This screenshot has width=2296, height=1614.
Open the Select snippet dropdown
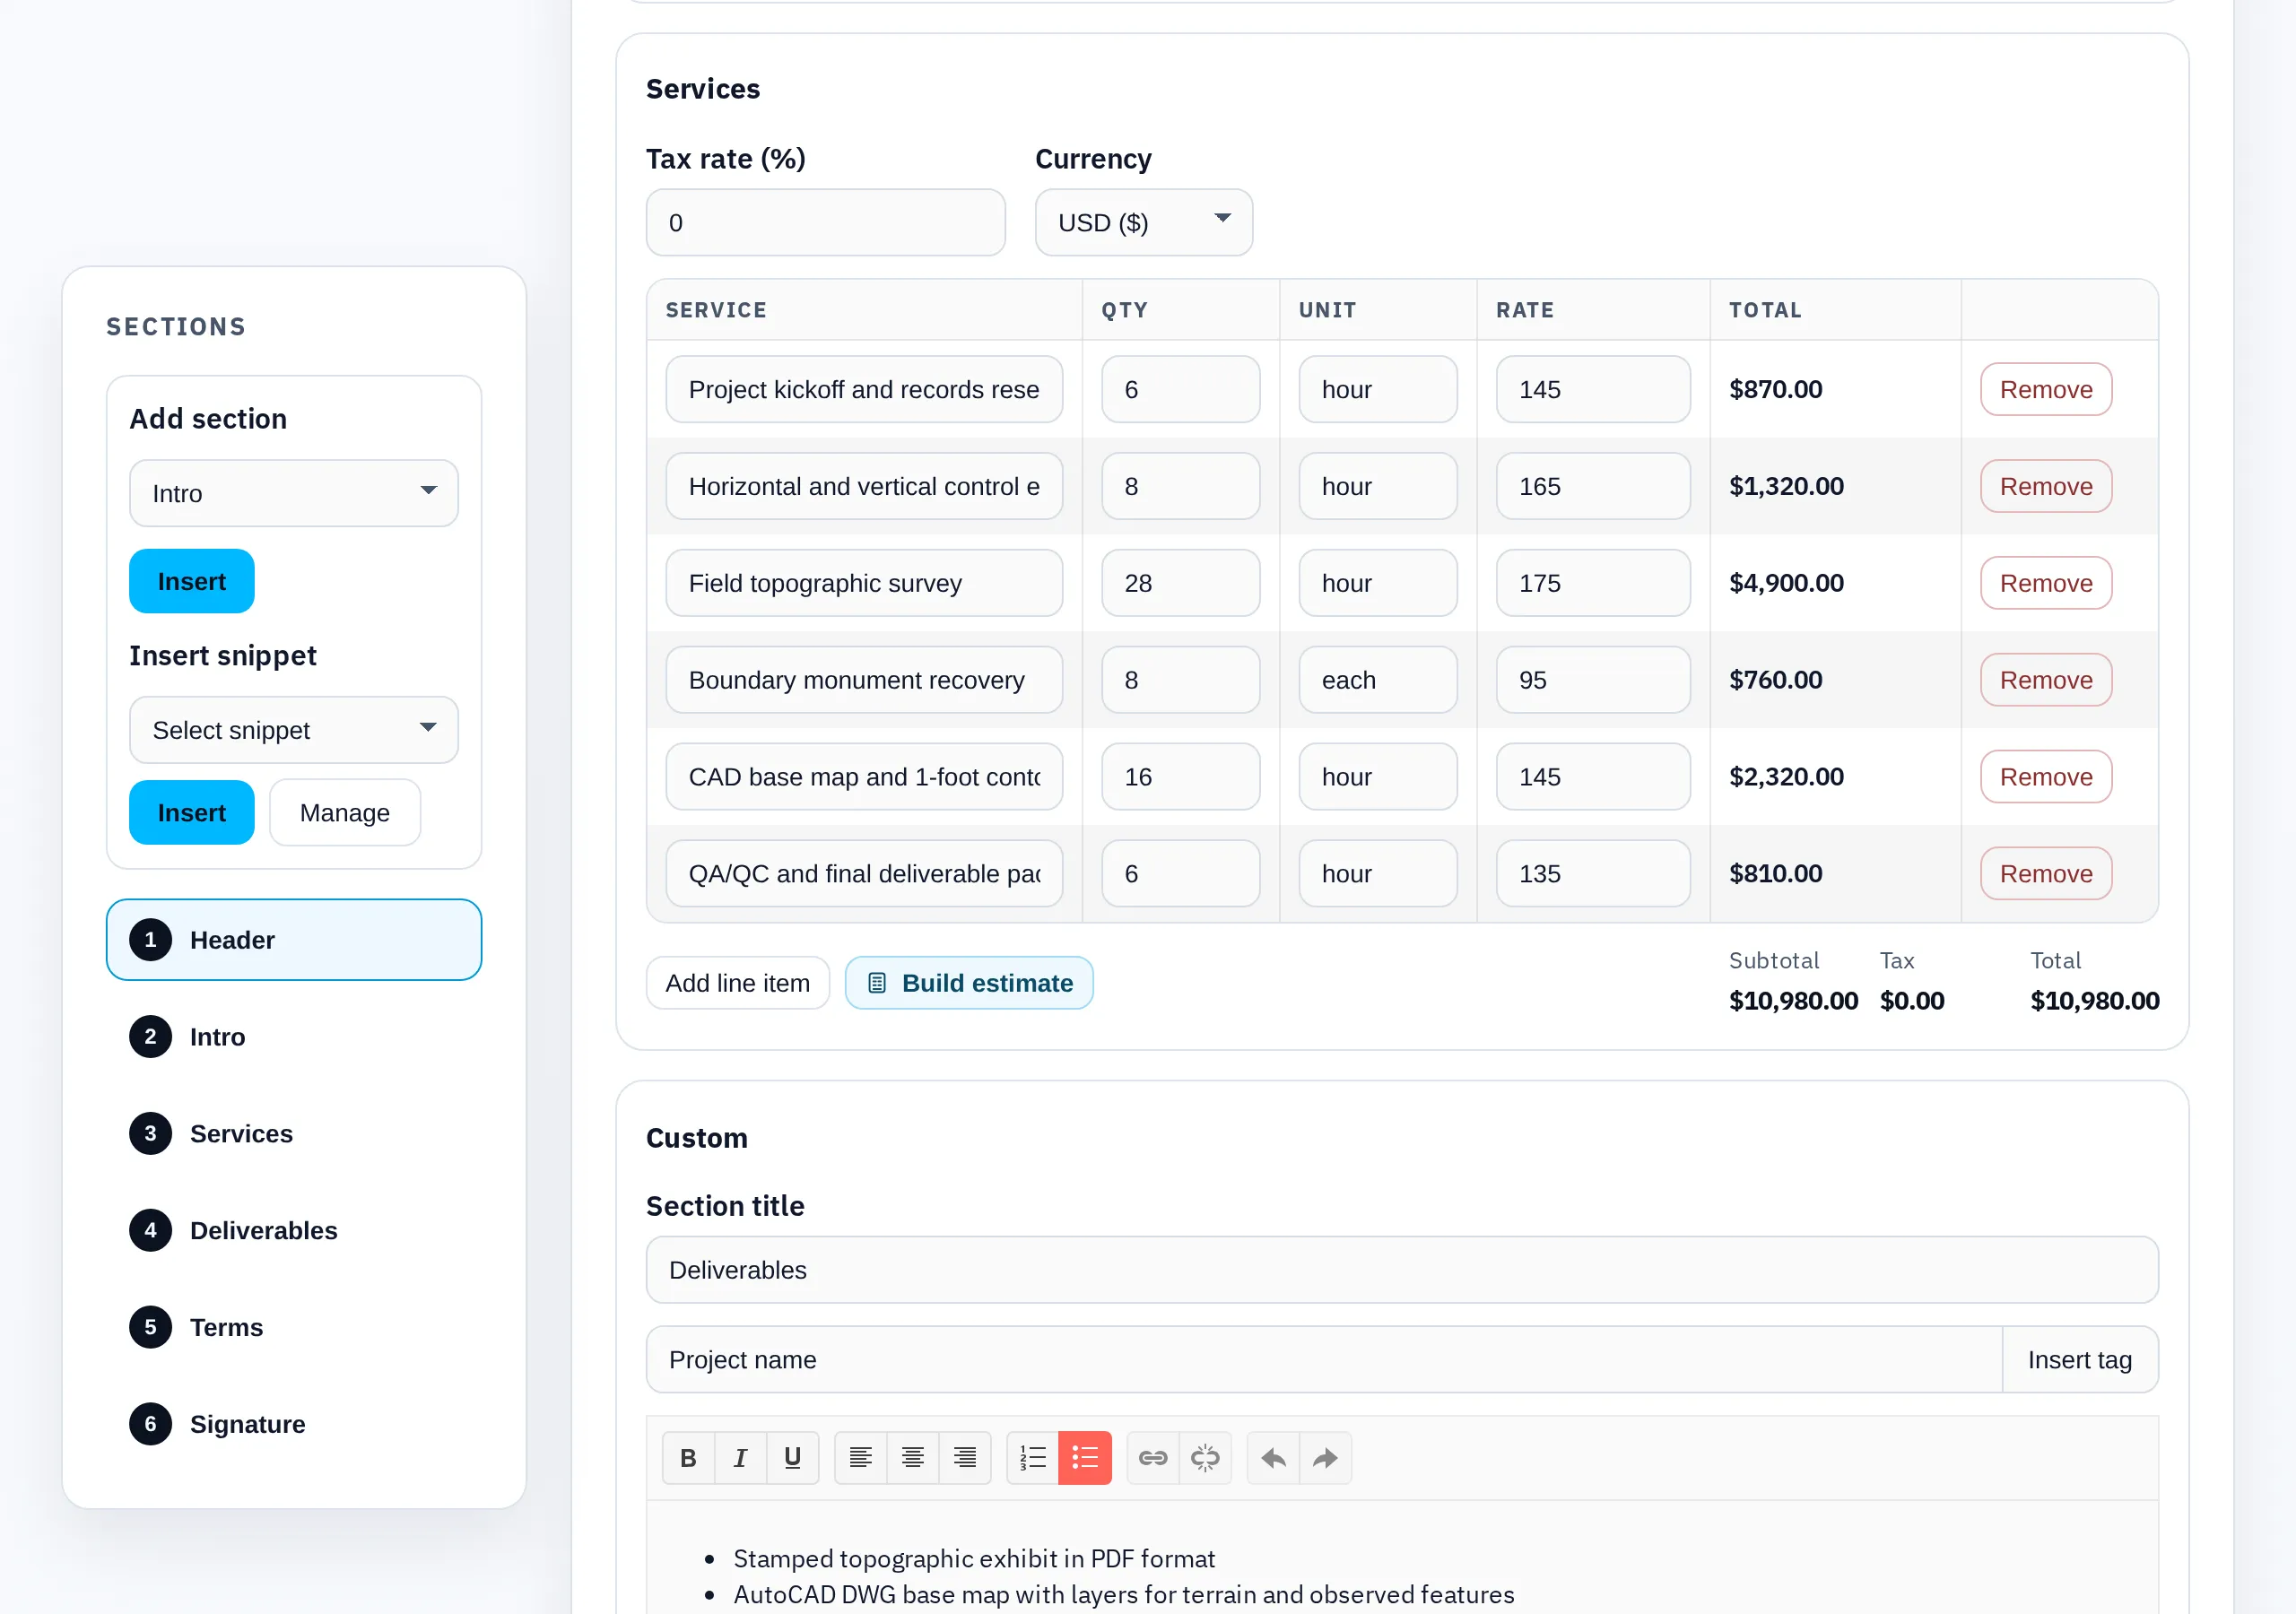[293, 730]
